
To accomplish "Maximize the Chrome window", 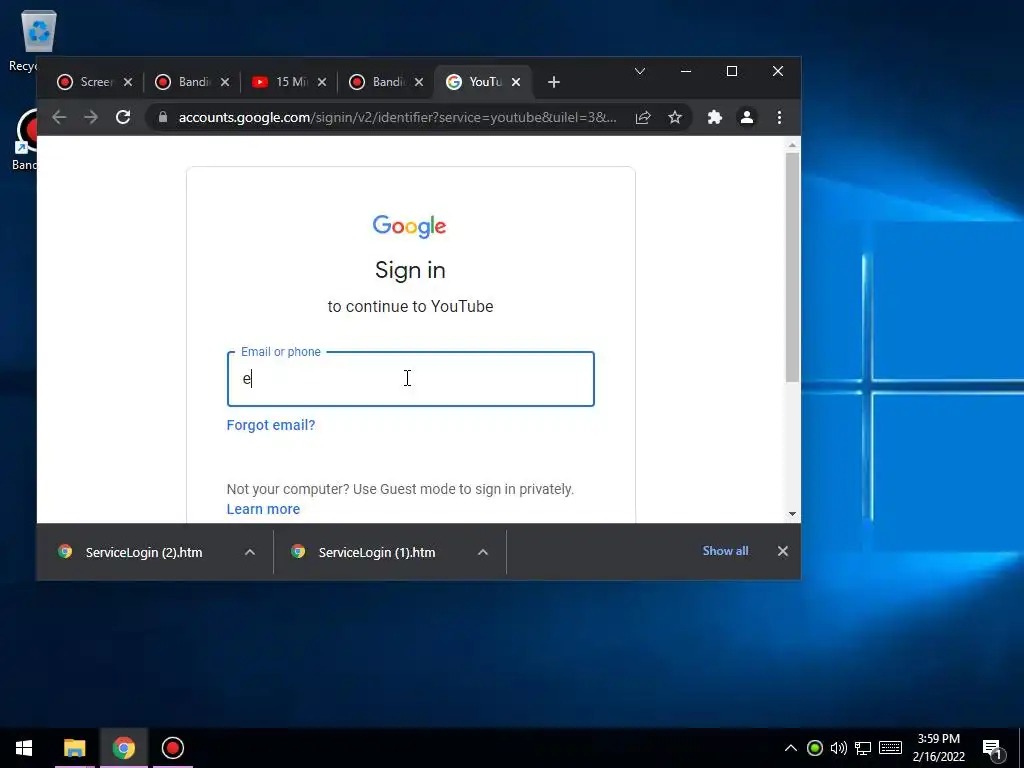I will [x=732, y=71].
